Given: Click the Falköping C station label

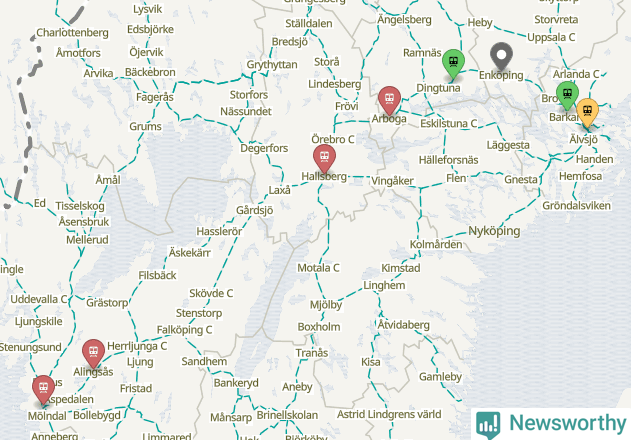Looking at the screenshot, I should click(x=184, y=330).
